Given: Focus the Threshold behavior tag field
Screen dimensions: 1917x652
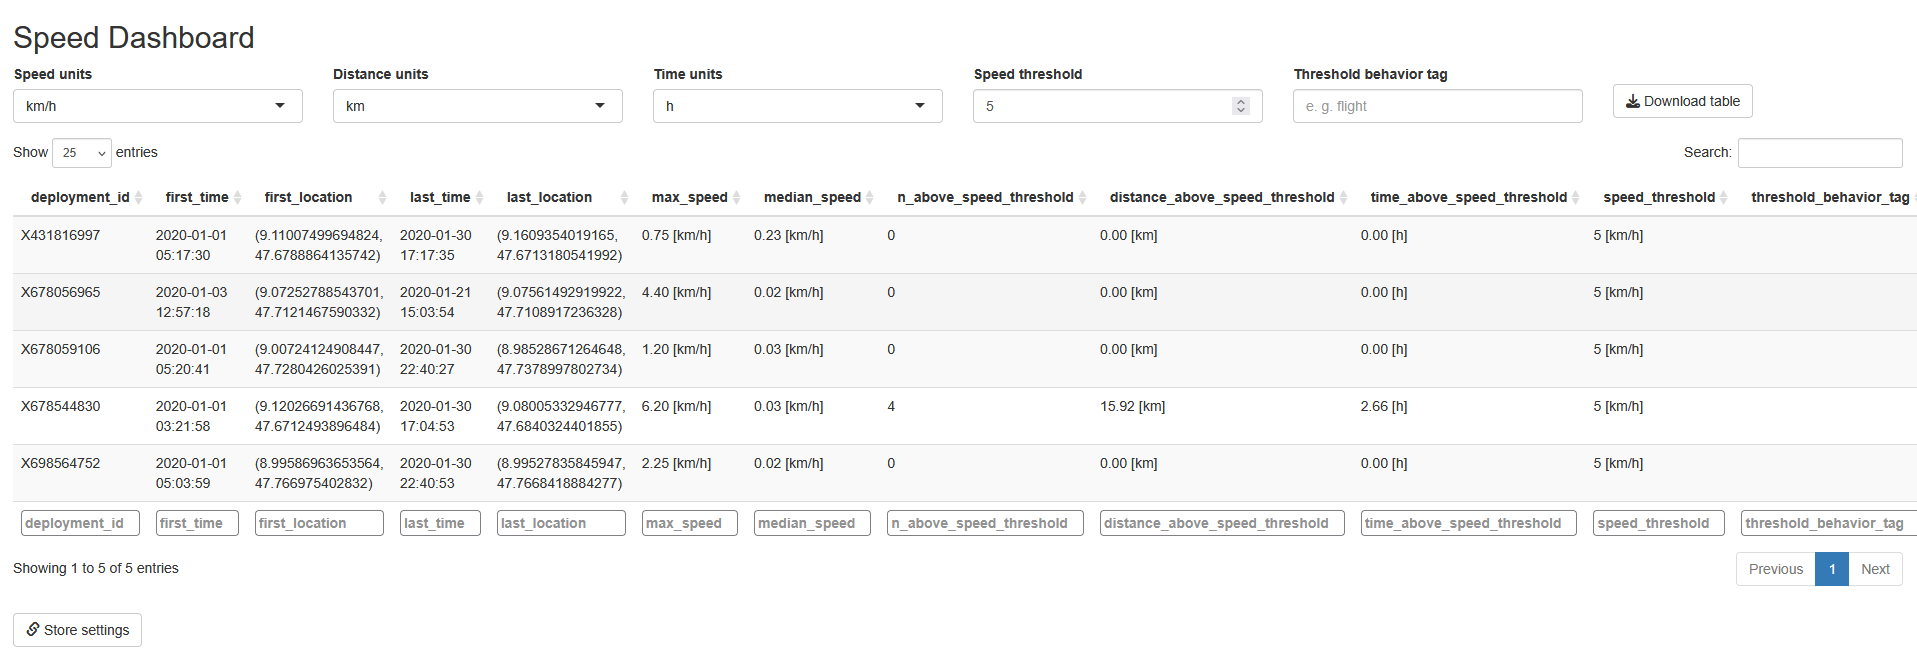Looking at the screenshot, I should 1438,106.
